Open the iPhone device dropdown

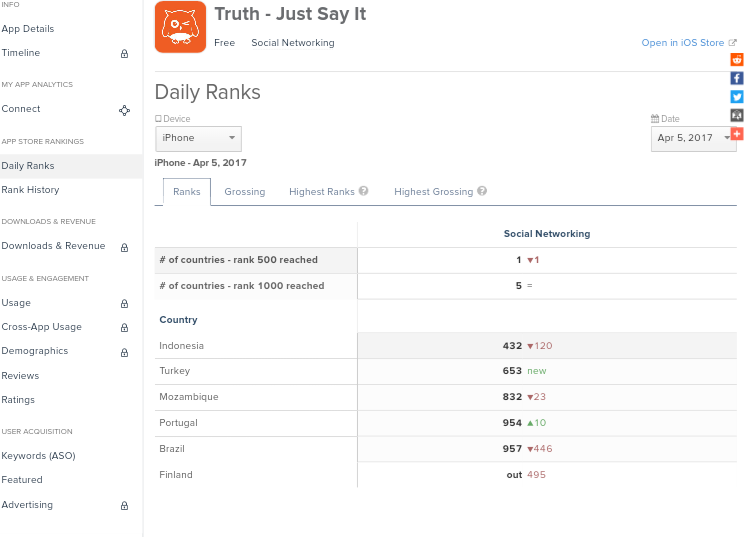point(198,138)
